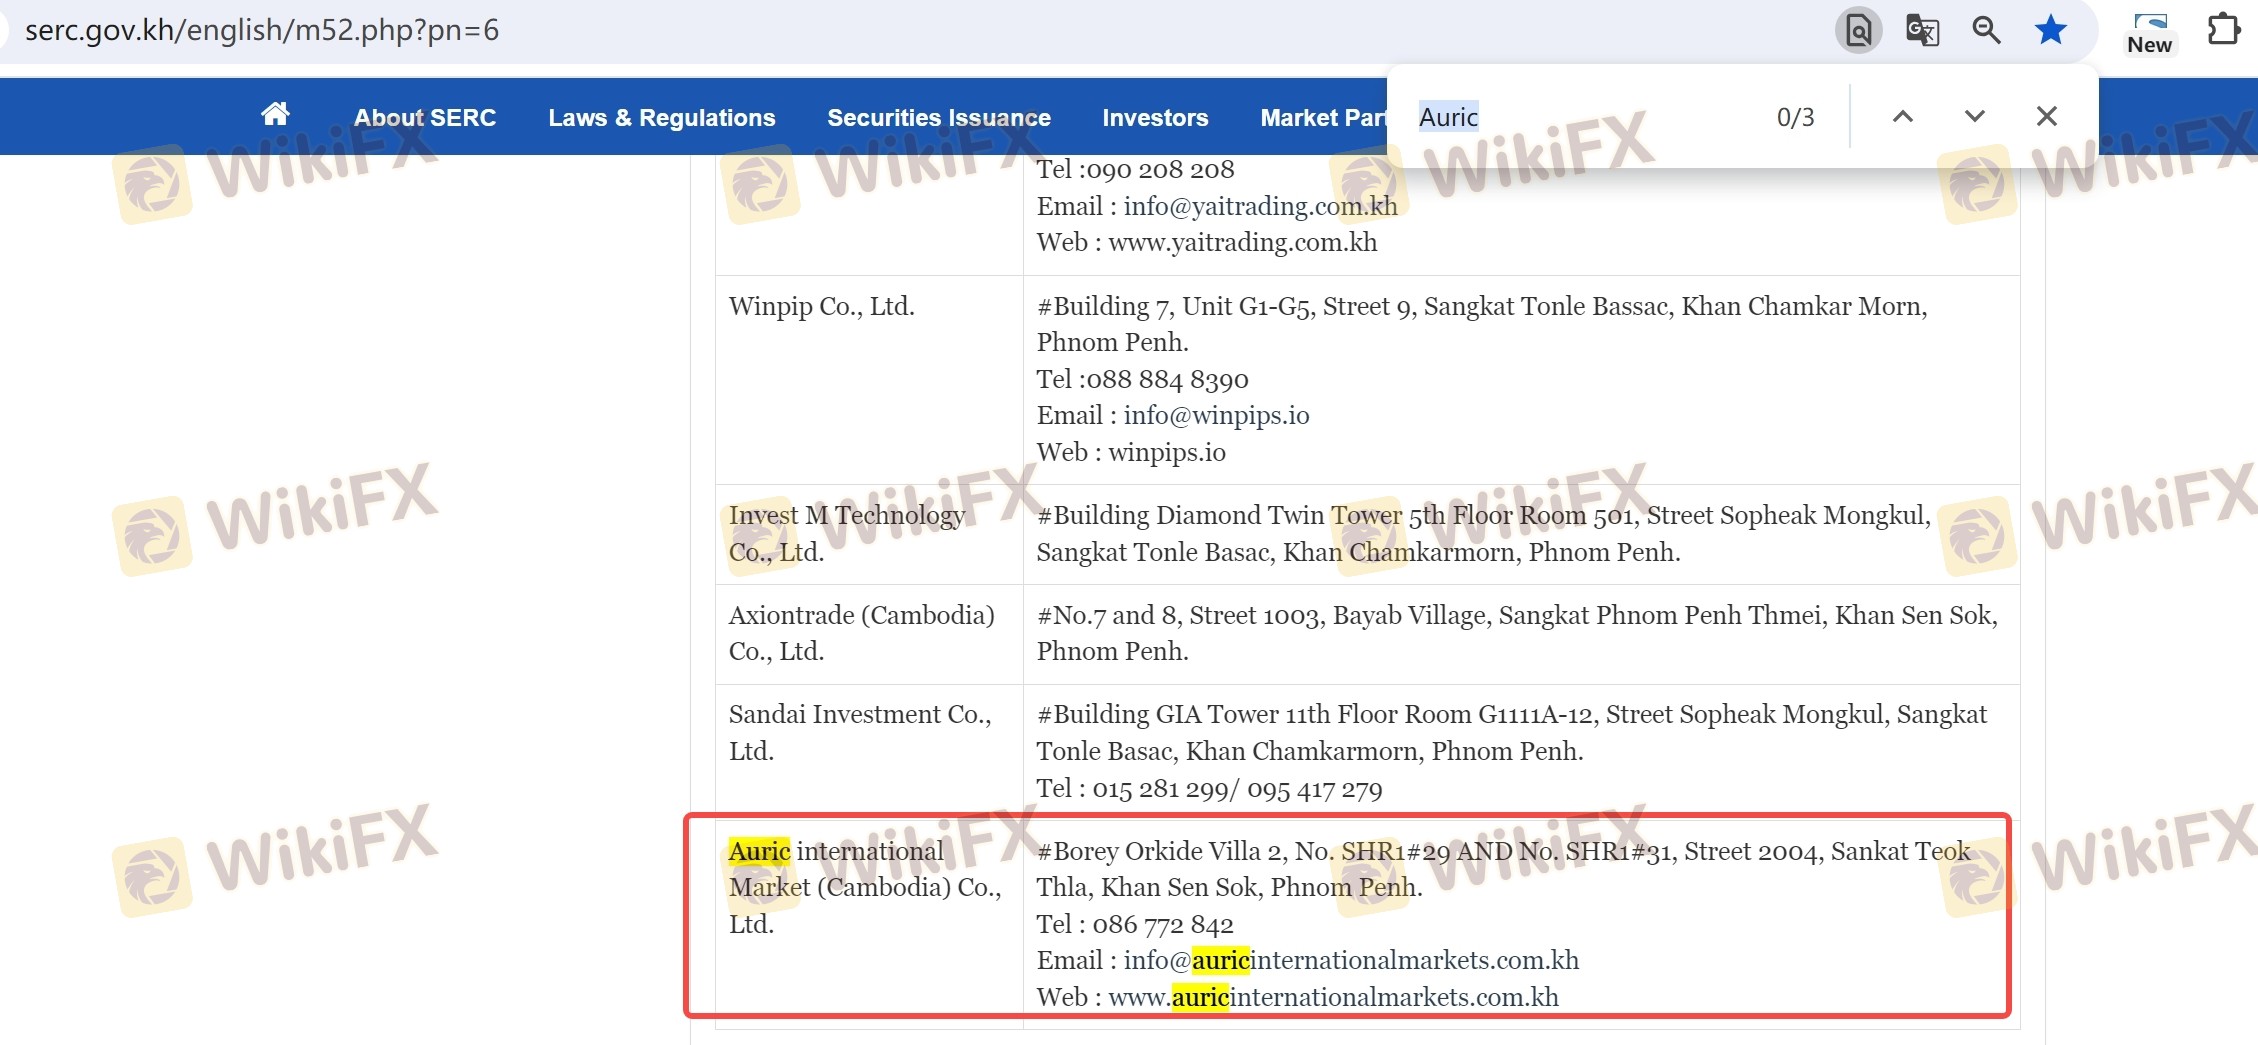2258x1045 pixels.
Task: Open the About SERC menu
Action: tap(425, 118)
